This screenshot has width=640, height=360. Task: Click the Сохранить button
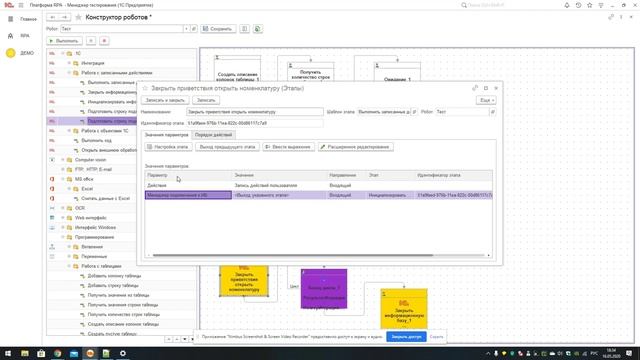pos(218,29)
